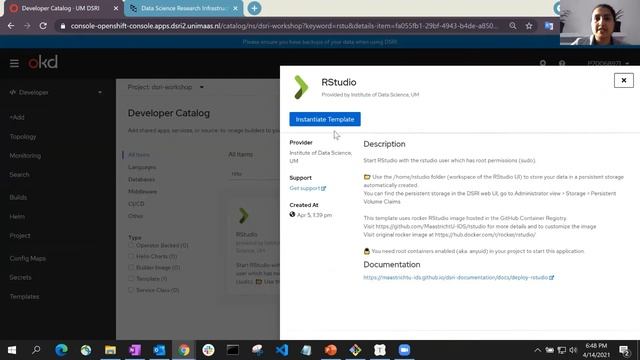This screenshot has height=360, width=640.
Task: Bookmark this page with the star icon
Action: click(x=529, y=26)
